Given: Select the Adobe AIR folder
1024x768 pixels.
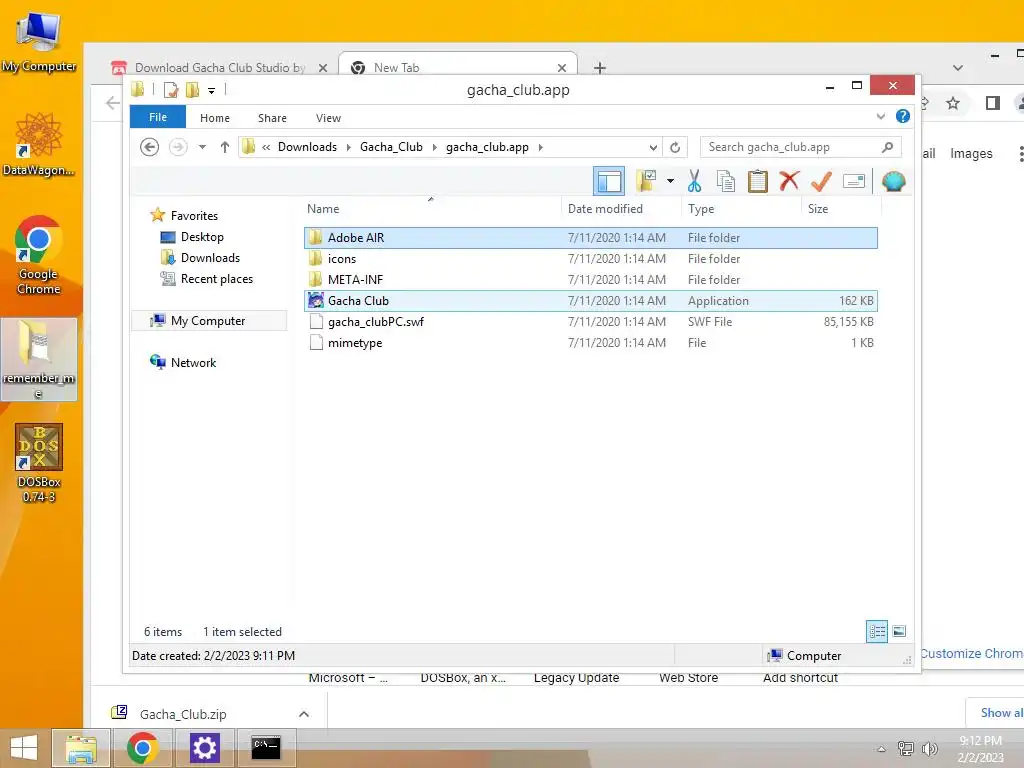Looking at the screenshot, I should click(x=590, y=238).
